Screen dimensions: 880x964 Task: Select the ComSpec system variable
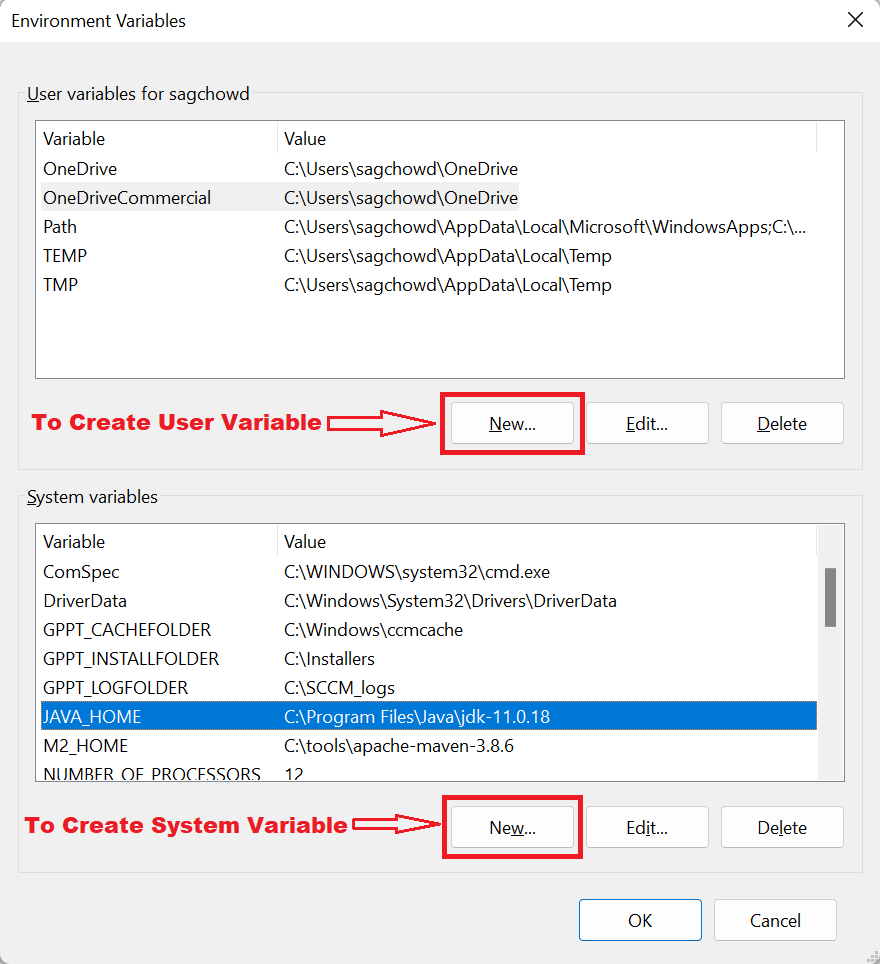coord(83,570)
